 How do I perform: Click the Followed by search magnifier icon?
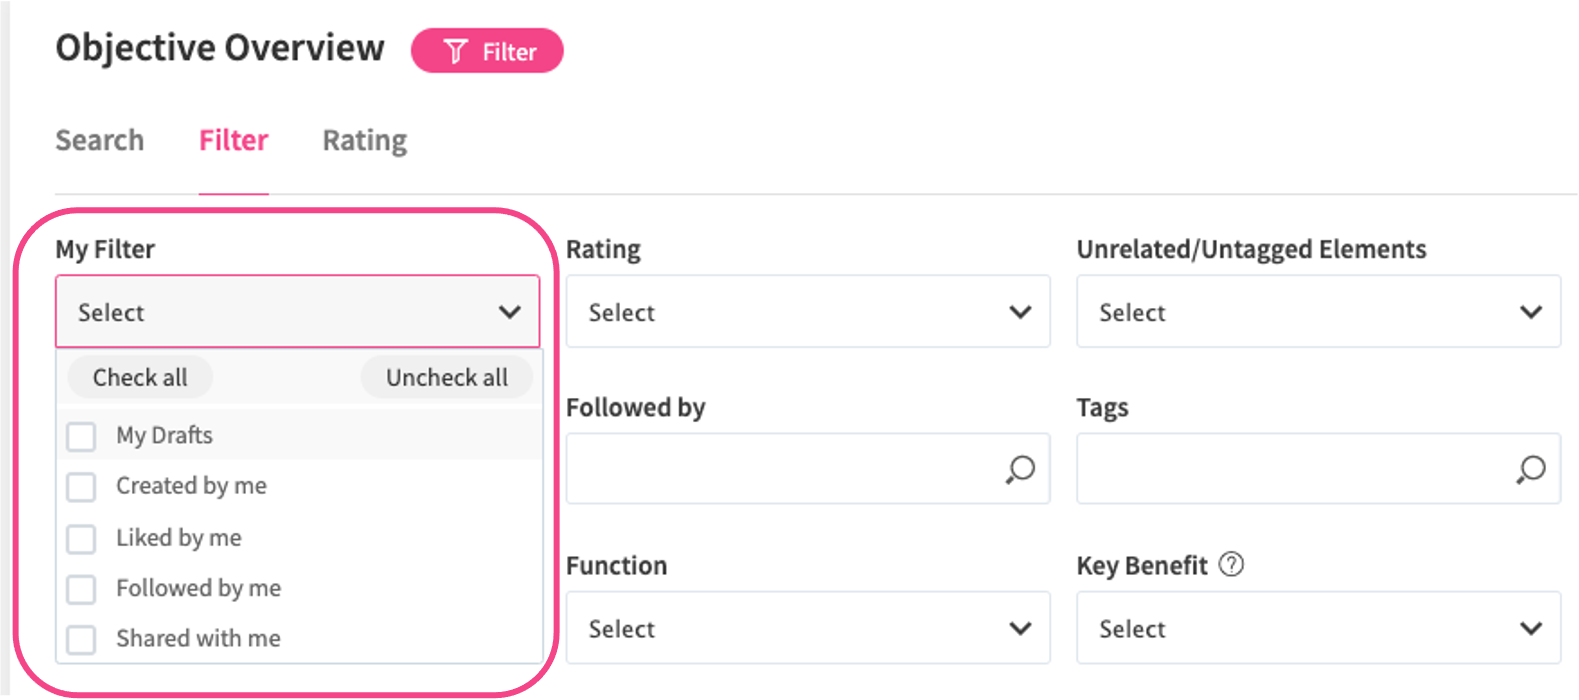click(x=1020, y=469)
